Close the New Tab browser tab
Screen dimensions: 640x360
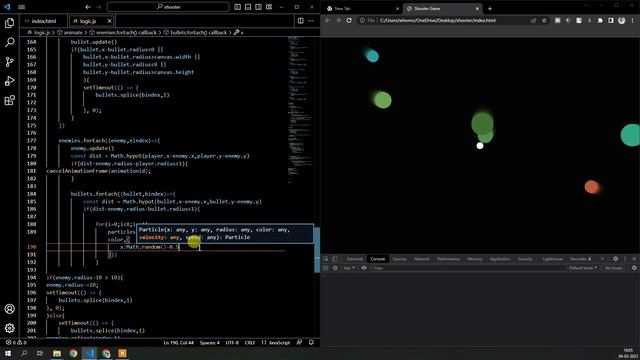pyautogui.click(x=398, y=9)
